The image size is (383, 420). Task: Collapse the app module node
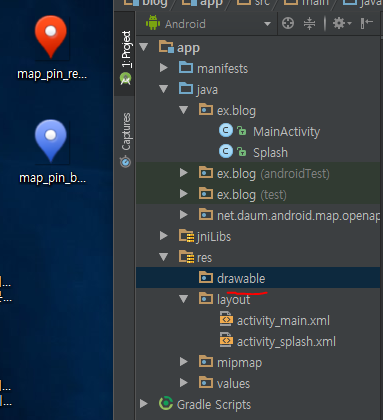[x=144, y=47]
